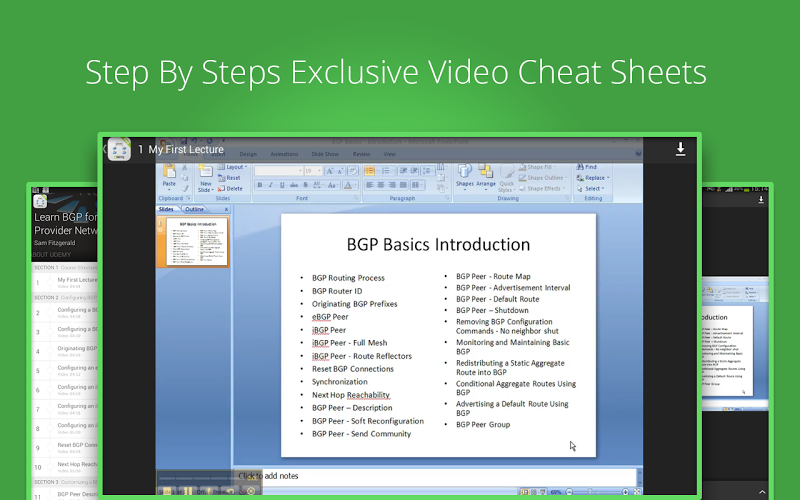
Task: Click the Decrease List Level icon
Action: (403, 171)
